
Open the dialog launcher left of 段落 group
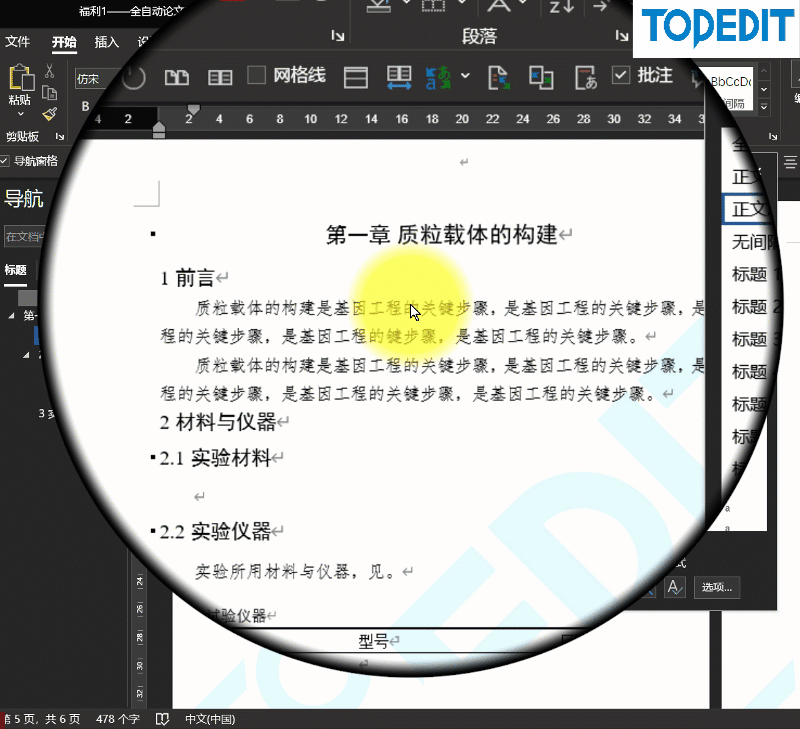coord(337,35)
